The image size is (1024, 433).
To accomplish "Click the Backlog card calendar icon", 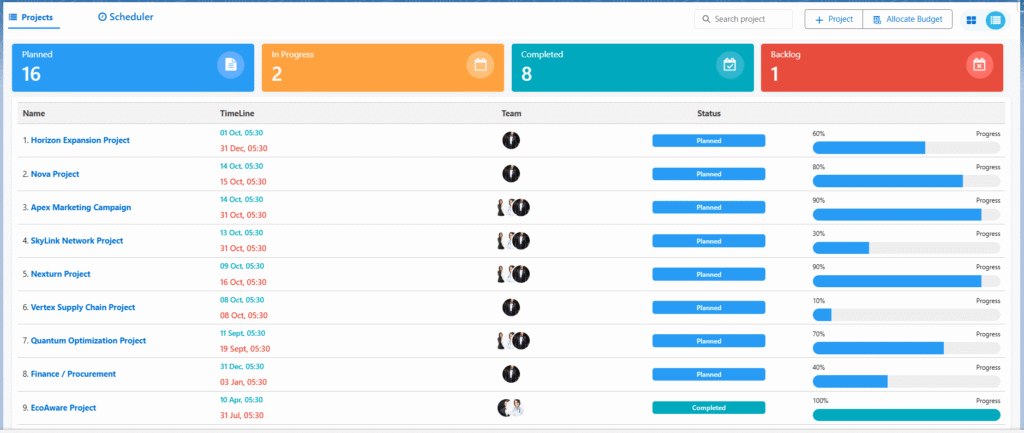I will tap(979, 65).
